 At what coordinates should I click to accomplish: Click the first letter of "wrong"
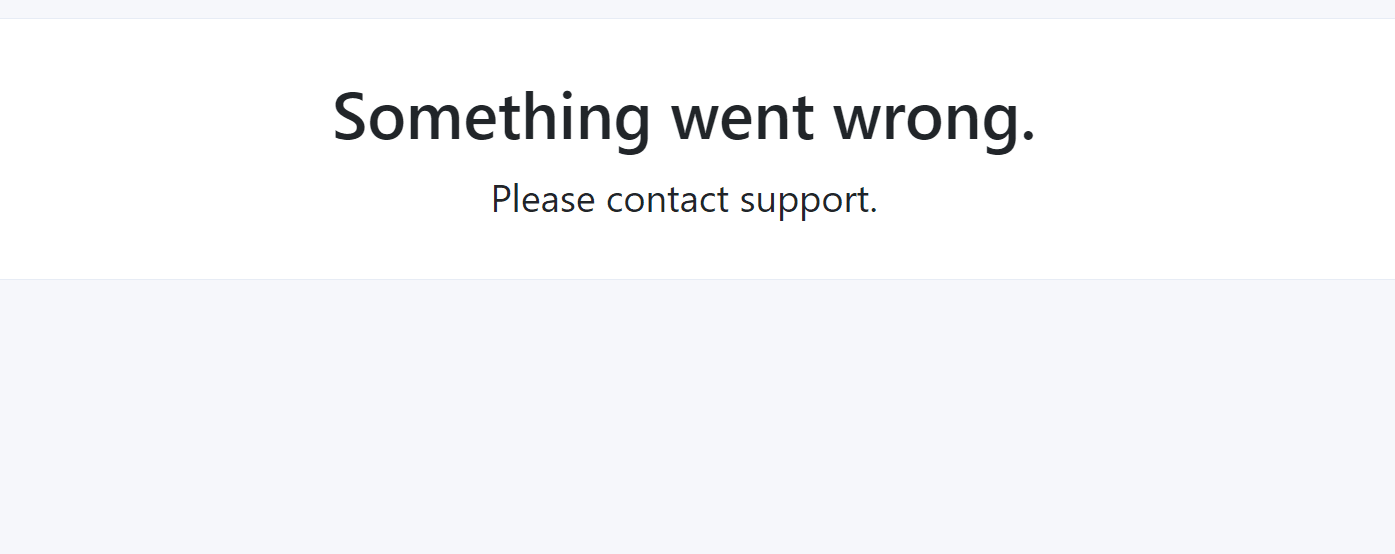pos(858,124)
